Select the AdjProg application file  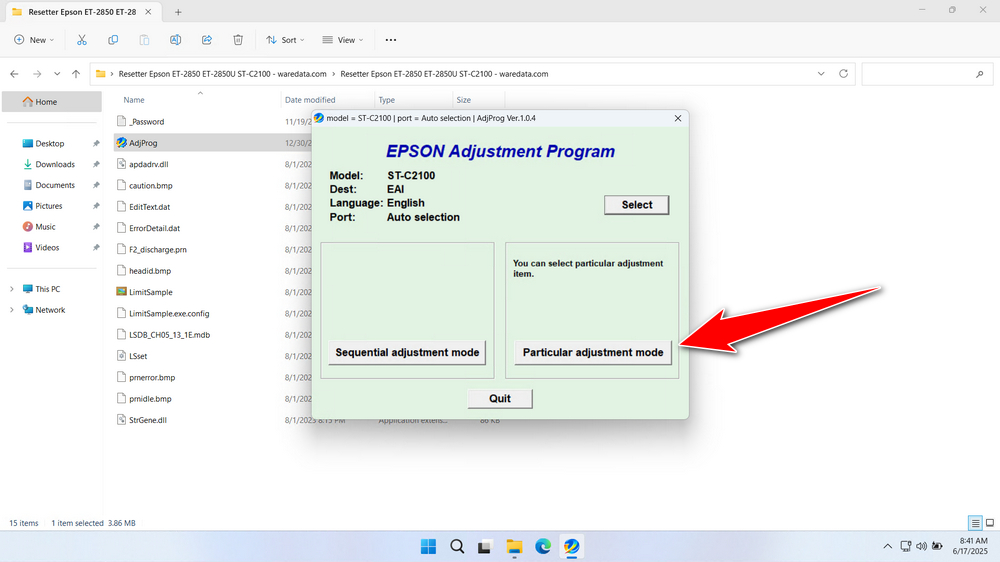point(143,143)
